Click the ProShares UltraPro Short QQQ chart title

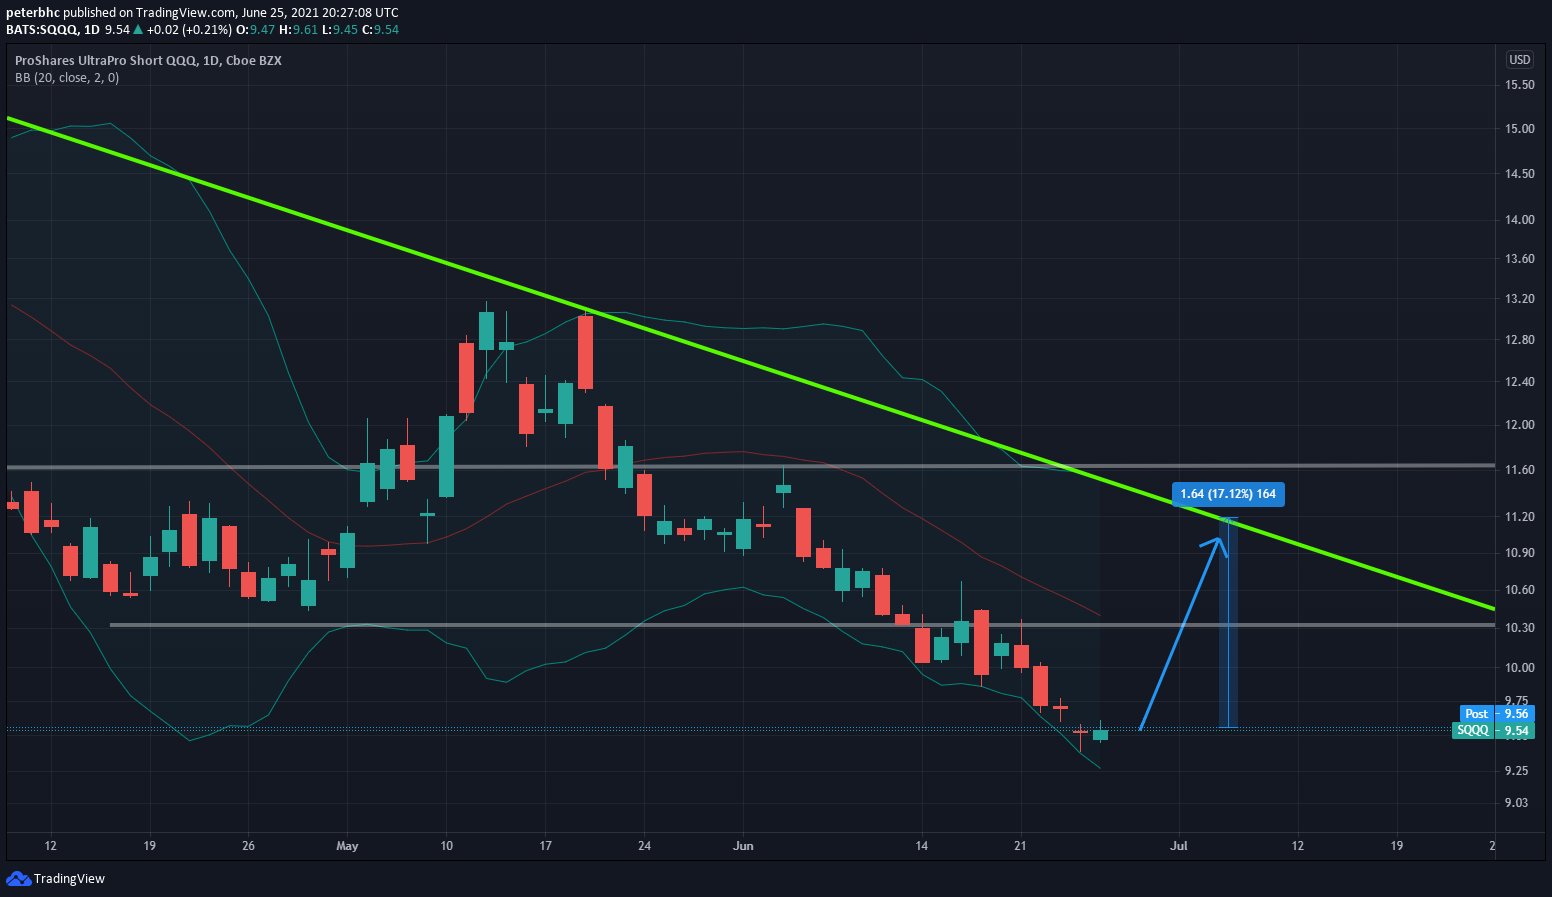148,61
